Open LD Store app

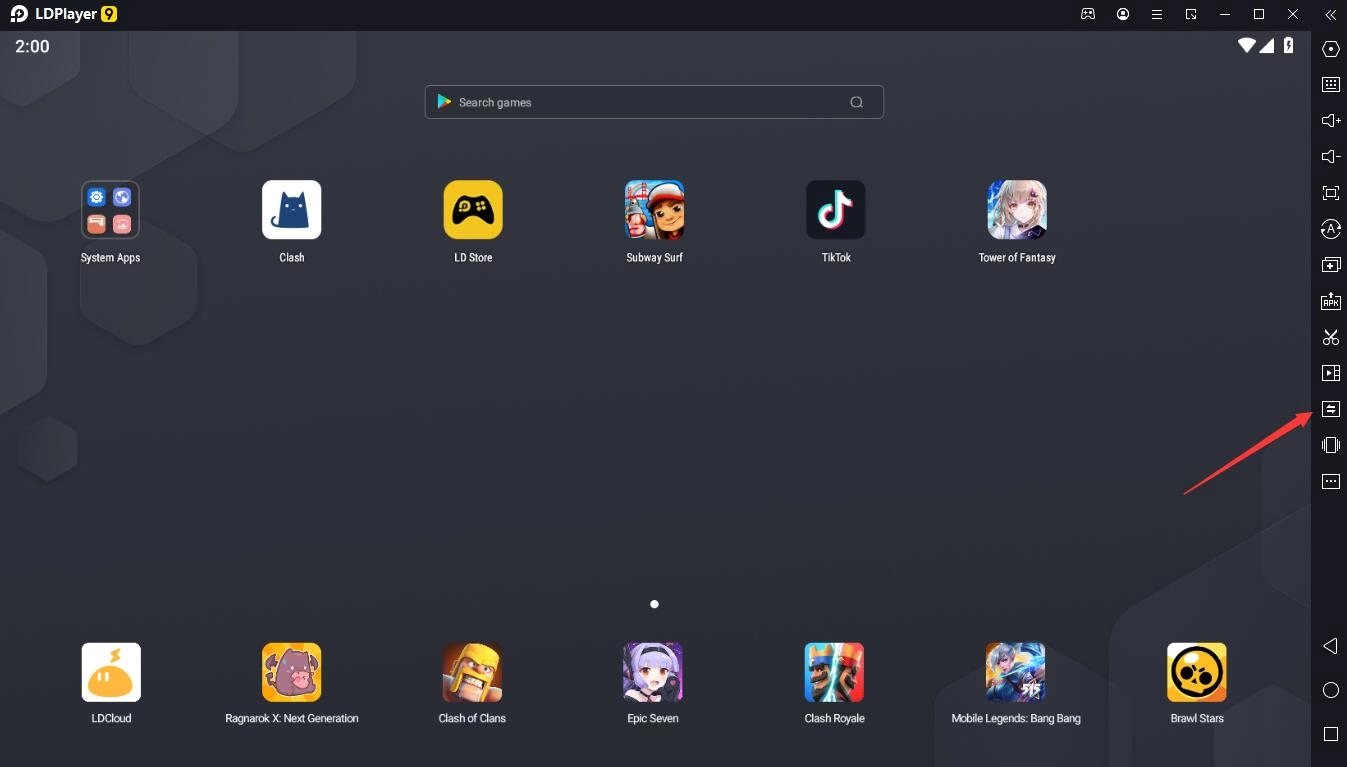click(x=473, y=210)
